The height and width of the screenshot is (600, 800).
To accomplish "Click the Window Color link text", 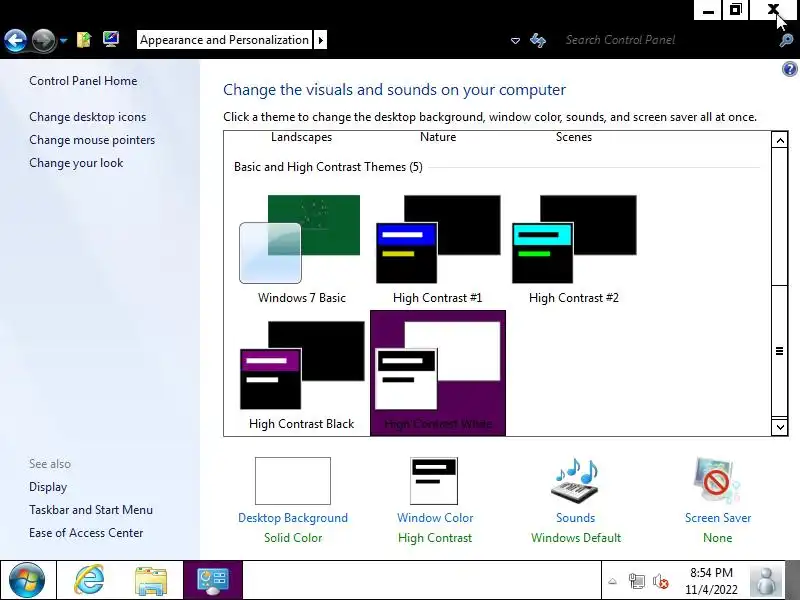I will [435, 518].
